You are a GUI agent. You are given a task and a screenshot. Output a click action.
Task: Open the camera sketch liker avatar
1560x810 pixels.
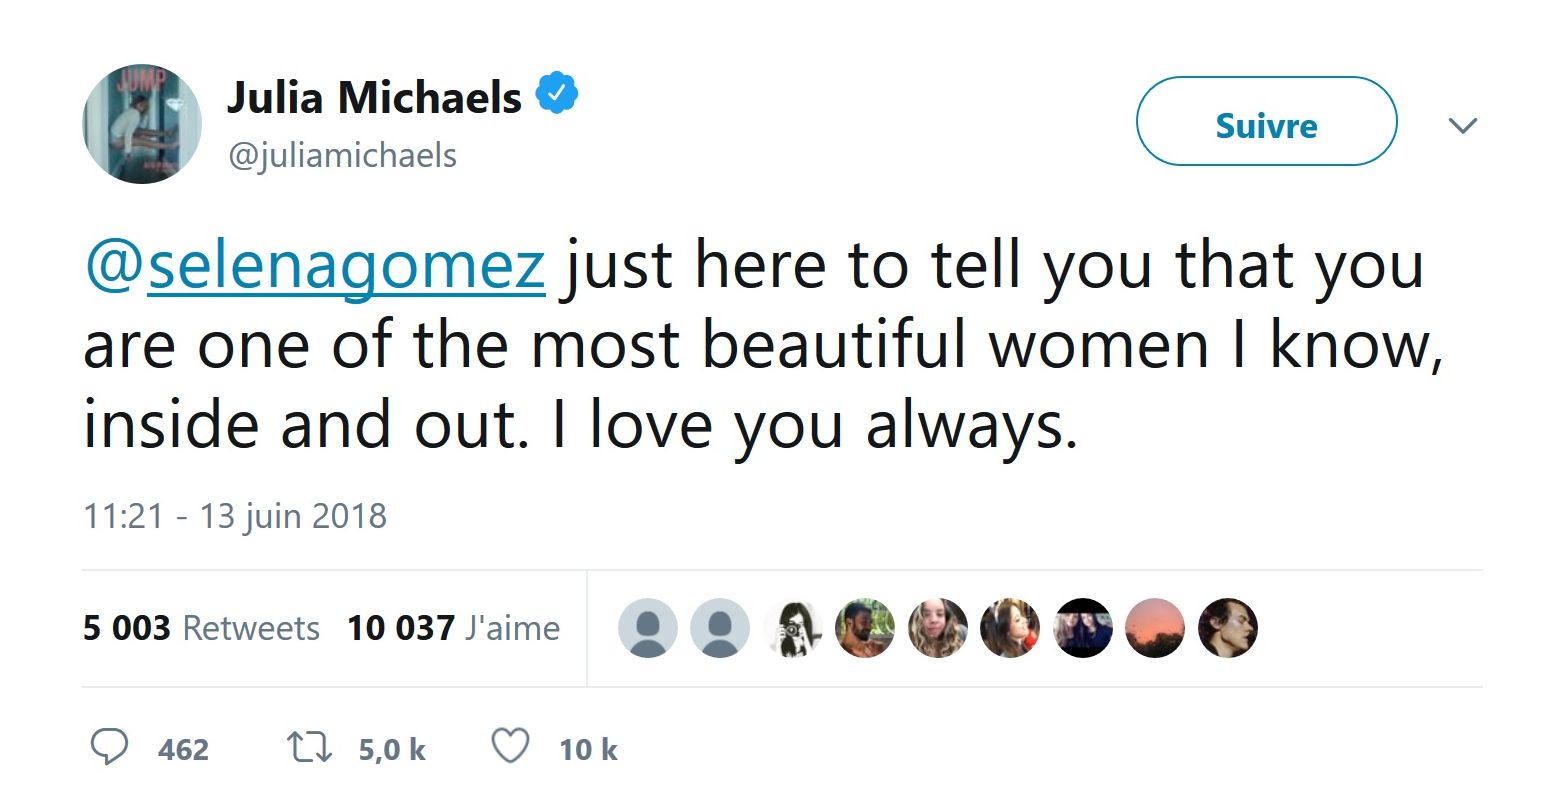792,628
